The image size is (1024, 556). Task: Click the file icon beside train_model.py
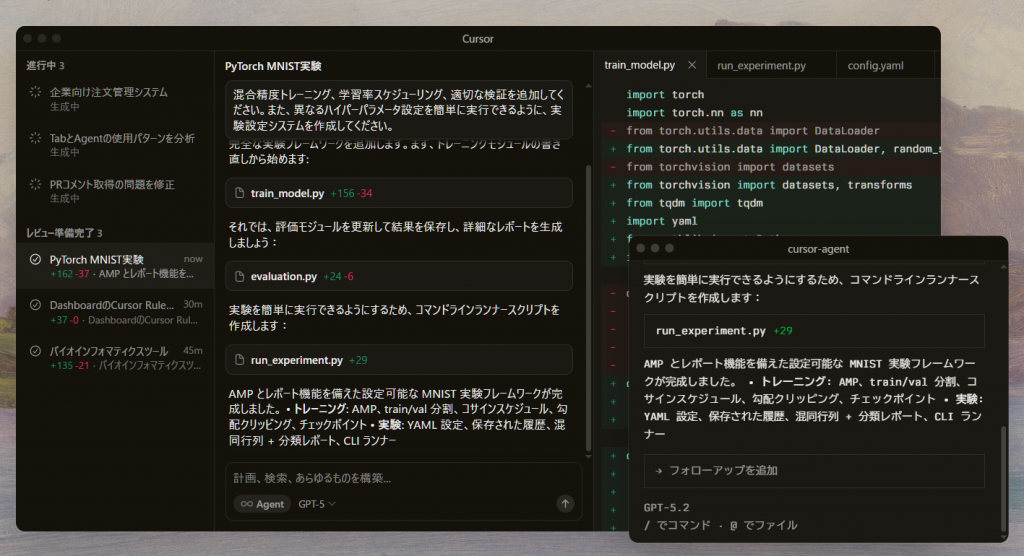[x=239, y=193]
